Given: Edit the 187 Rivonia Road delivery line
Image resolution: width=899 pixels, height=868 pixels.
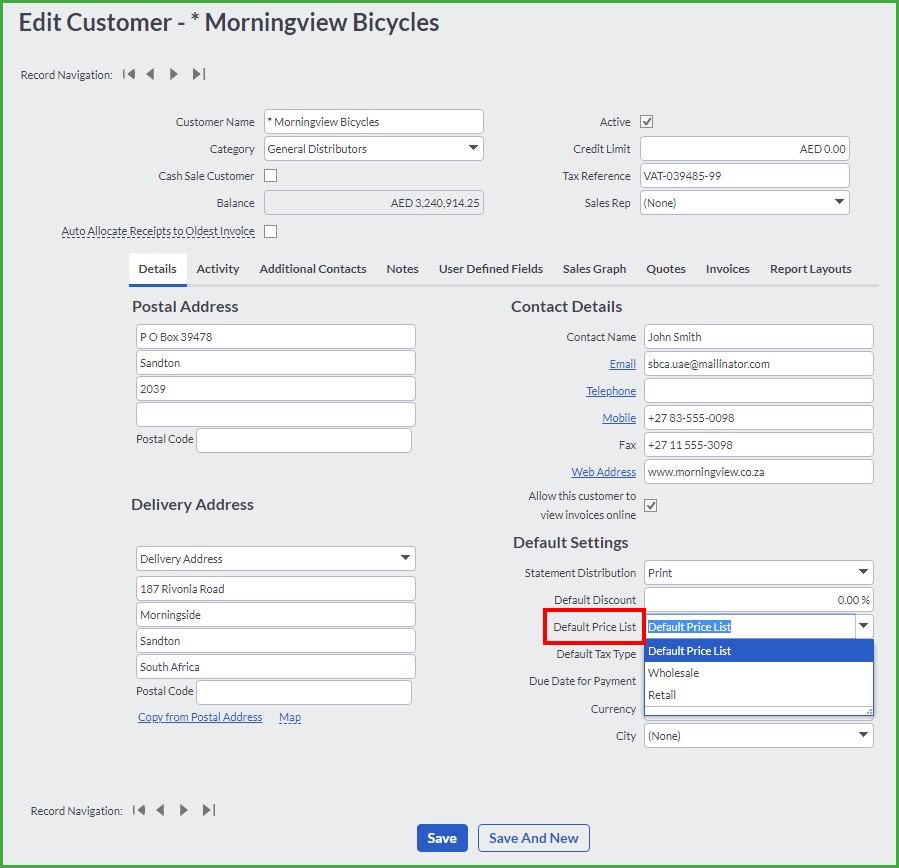Looking at the screenshot, I should pos(276,588).
